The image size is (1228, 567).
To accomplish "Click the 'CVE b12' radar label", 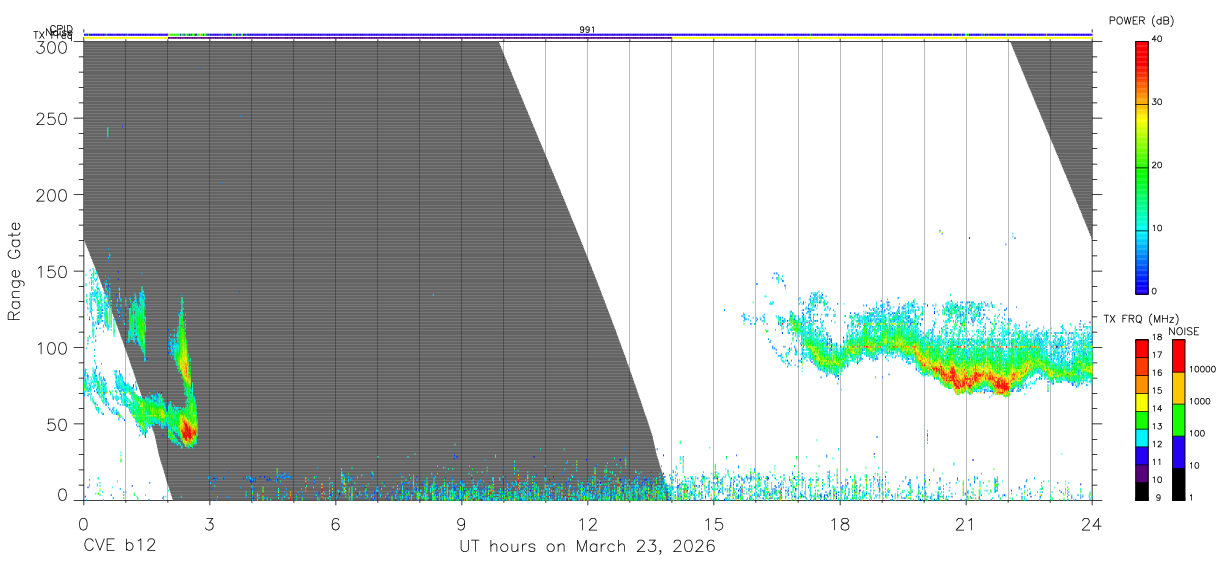I will [x=119, y=547].
